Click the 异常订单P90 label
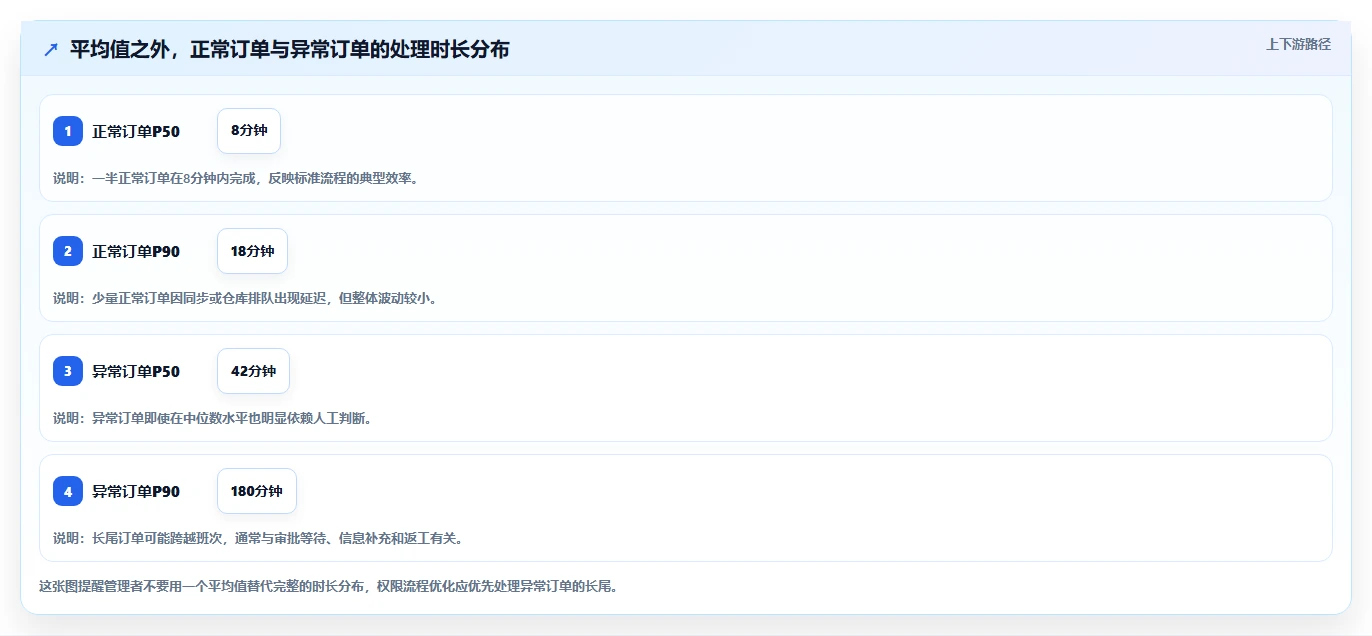 pyautogui.click(x=136, y=491)
